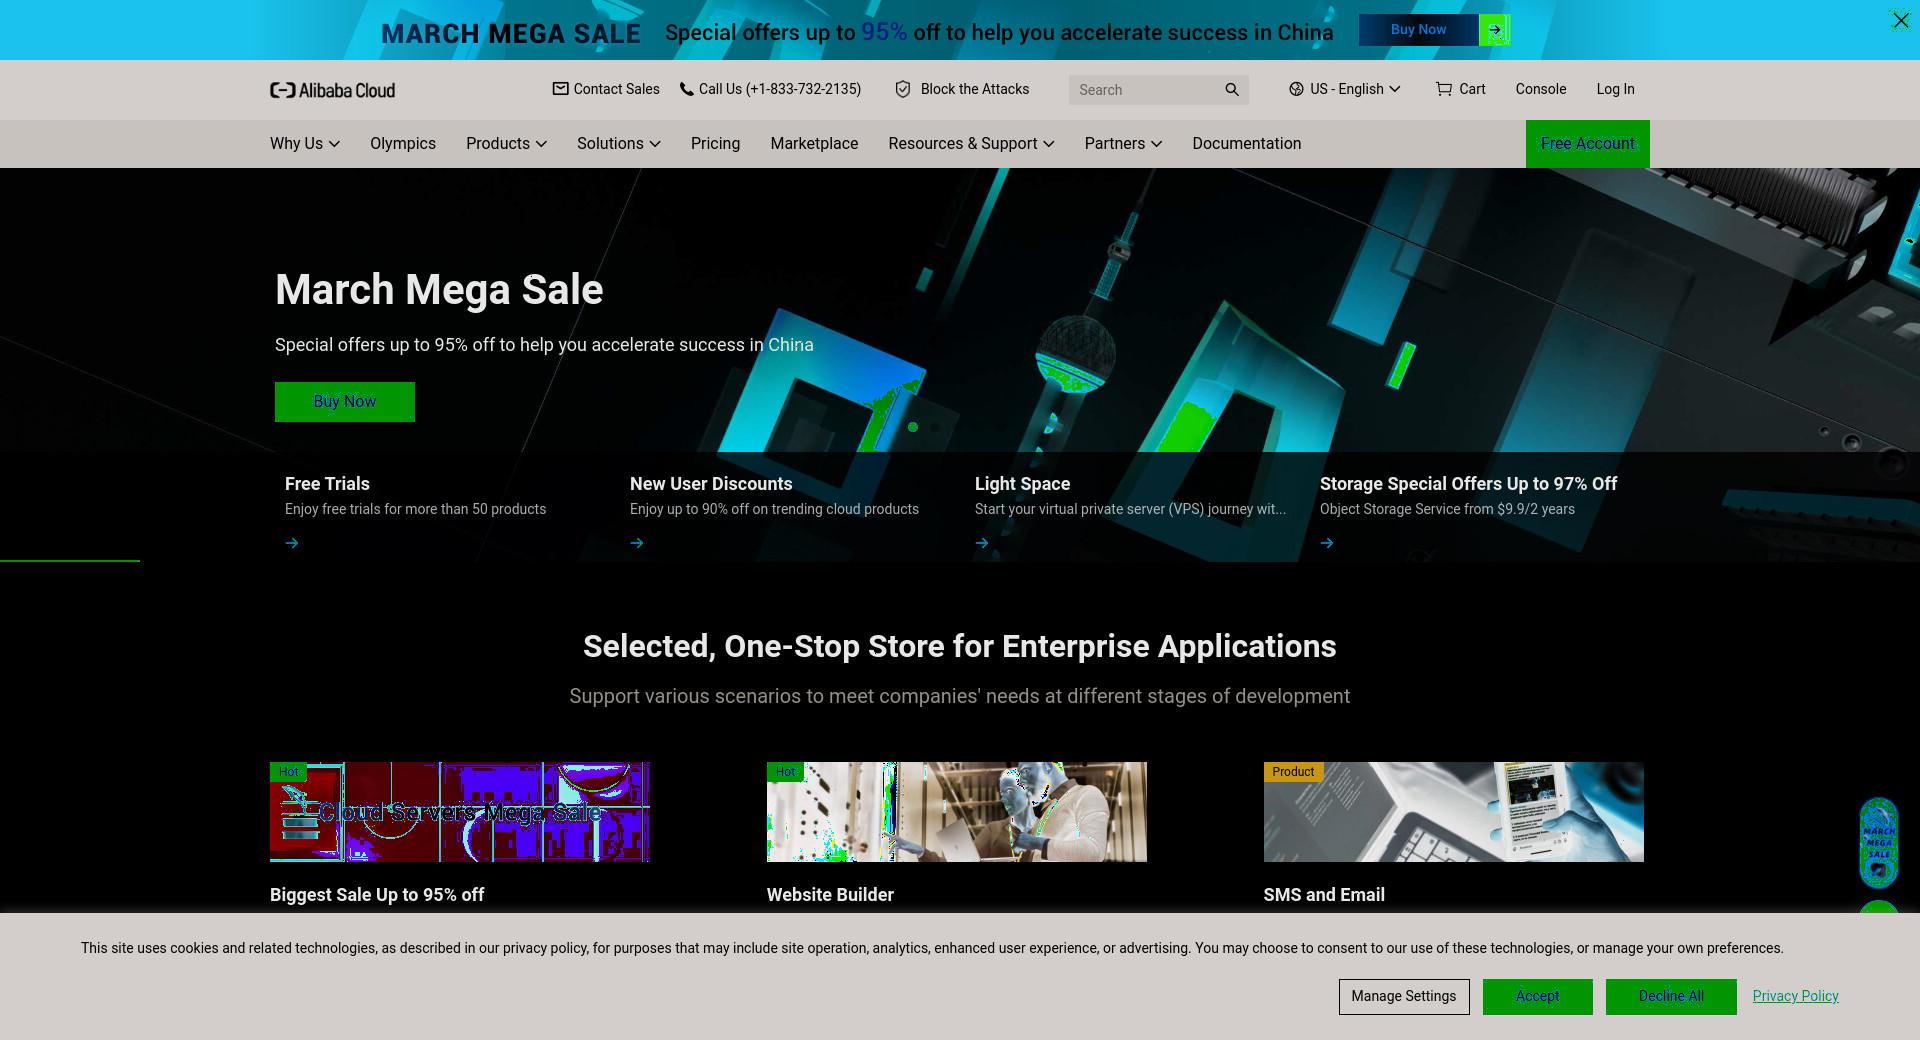Click the globe icon for region language
The width and height of the screenshot is (1920, 1040).
coord(1296,89)
